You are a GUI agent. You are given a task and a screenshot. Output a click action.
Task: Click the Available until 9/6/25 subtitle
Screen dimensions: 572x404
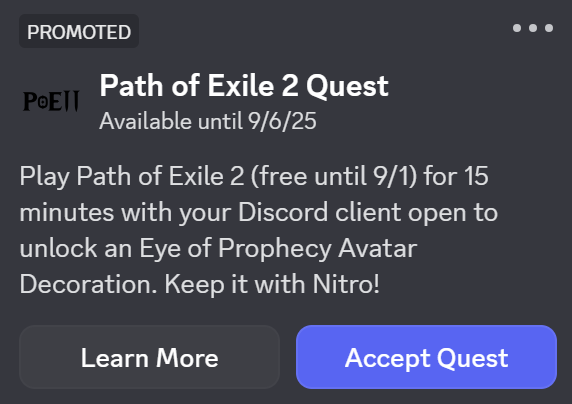coord(208,121)
